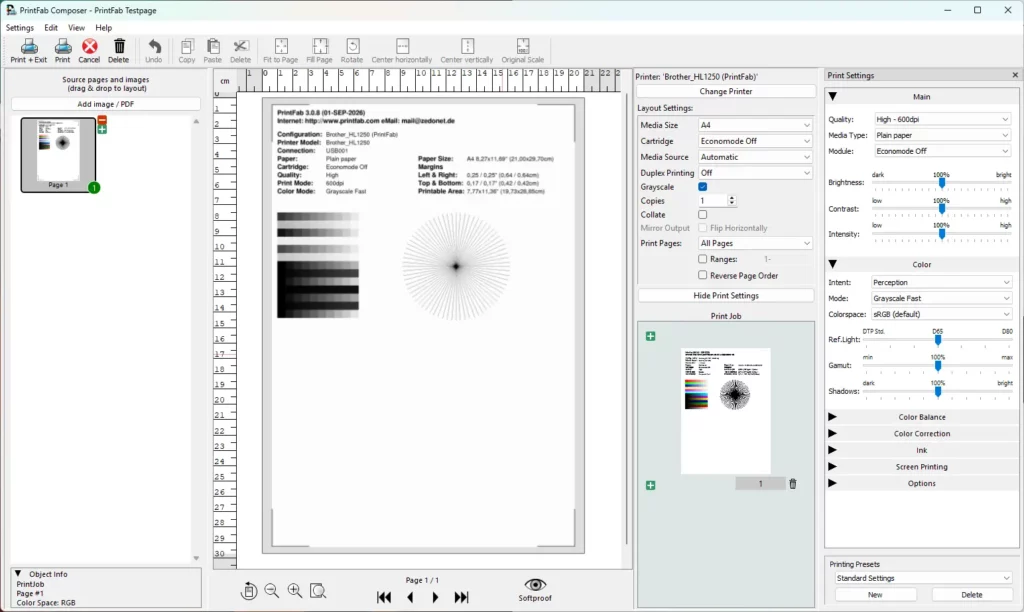
Task: Click green plus above print job page
Action: point(650,336)
